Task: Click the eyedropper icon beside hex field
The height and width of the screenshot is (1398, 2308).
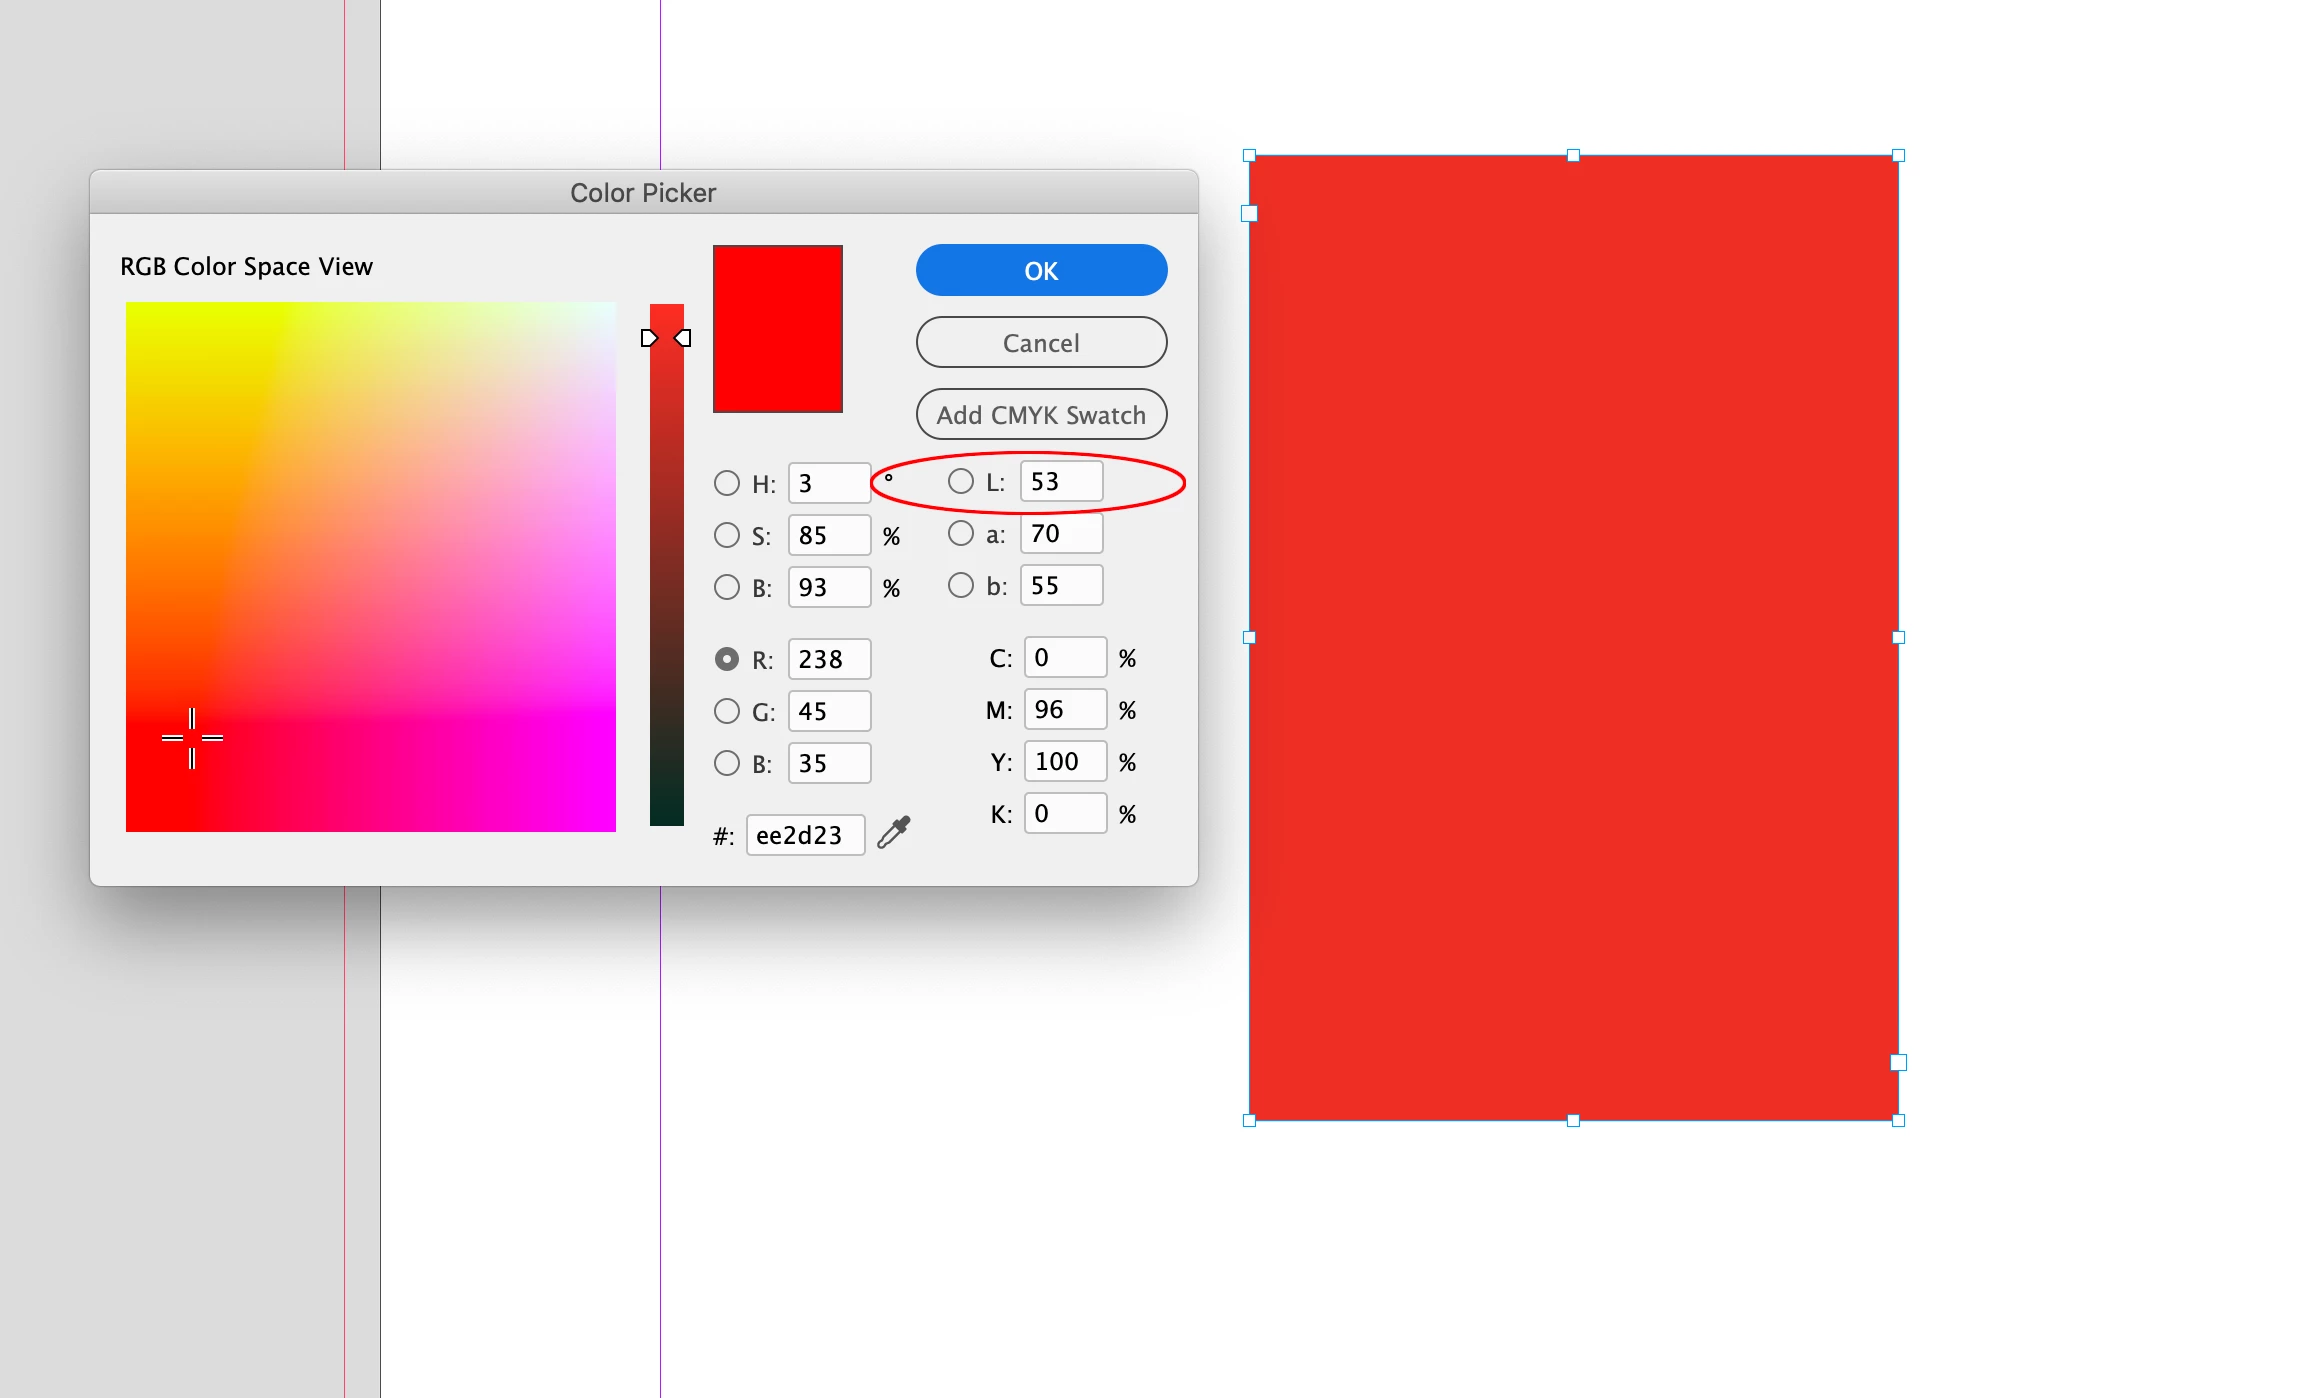Action: 893,832
